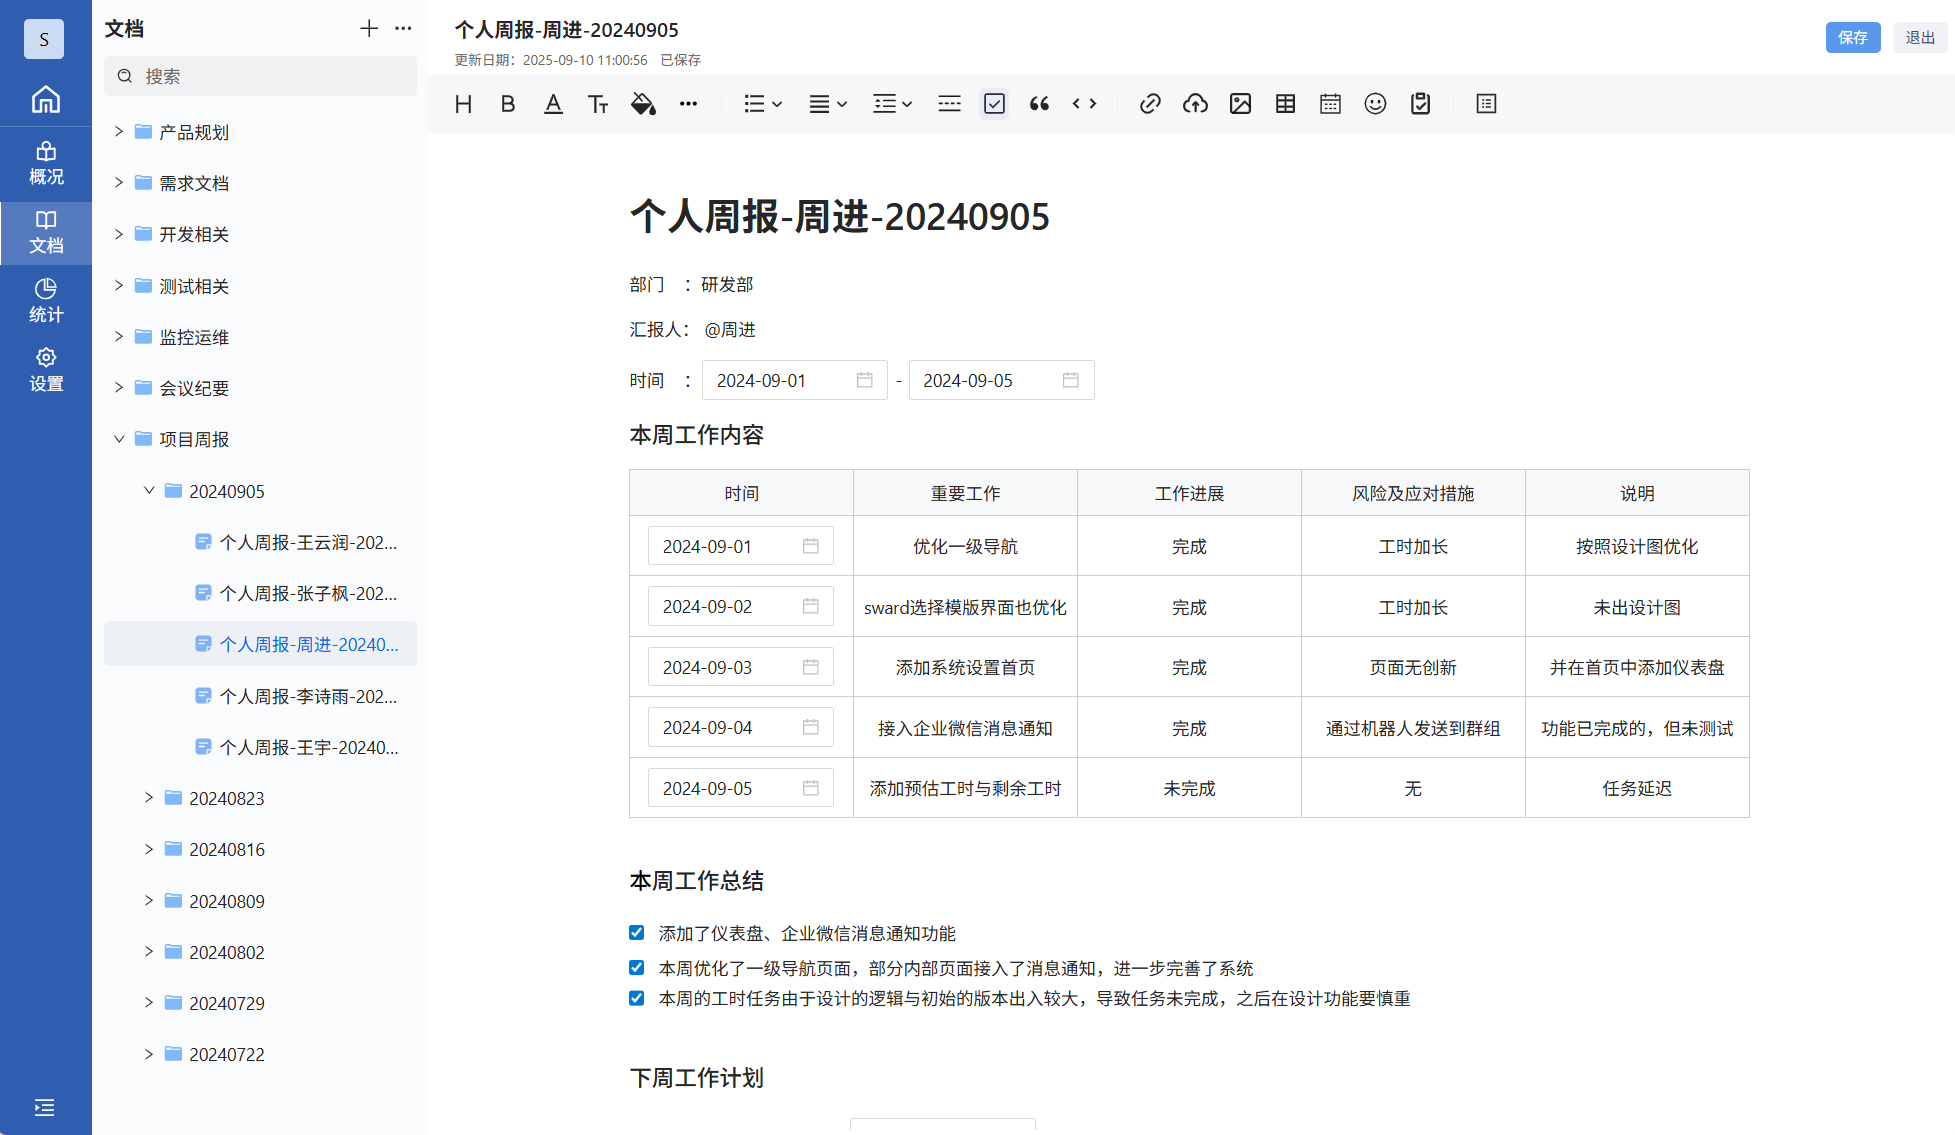Toggle the navigation page optimization summary checkbox
This screenshot has height=1135, width=1955.
(x=637, y=968)
